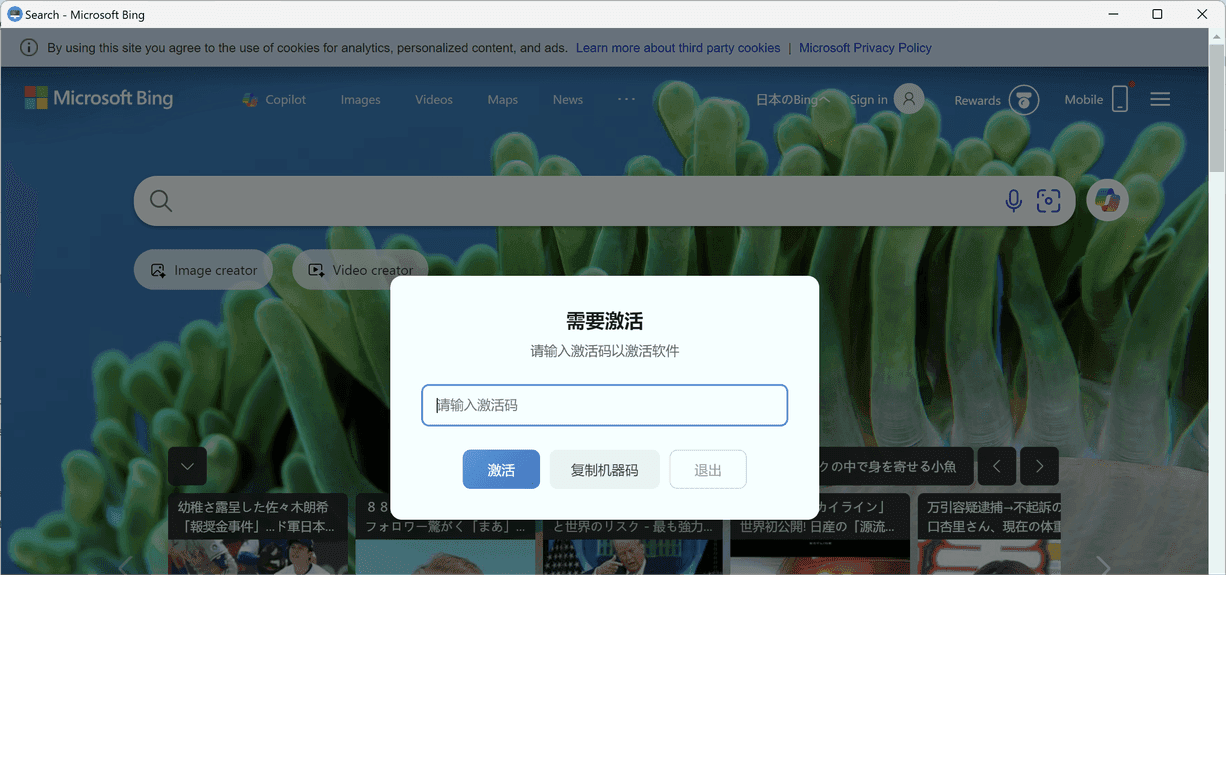Click the Microsoft Bing logo
The width and height of the screenshot is (1226, 768).
click(99, 98)
